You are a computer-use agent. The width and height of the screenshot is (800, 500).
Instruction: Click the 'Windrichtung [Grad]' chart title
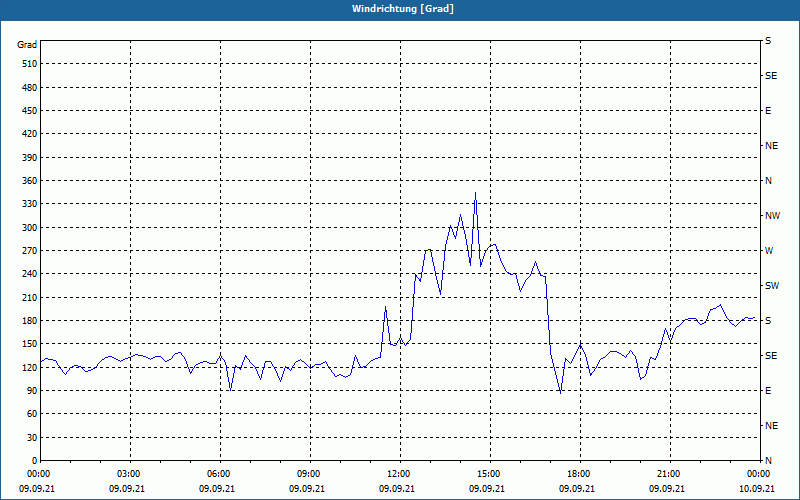click(403, 9)
